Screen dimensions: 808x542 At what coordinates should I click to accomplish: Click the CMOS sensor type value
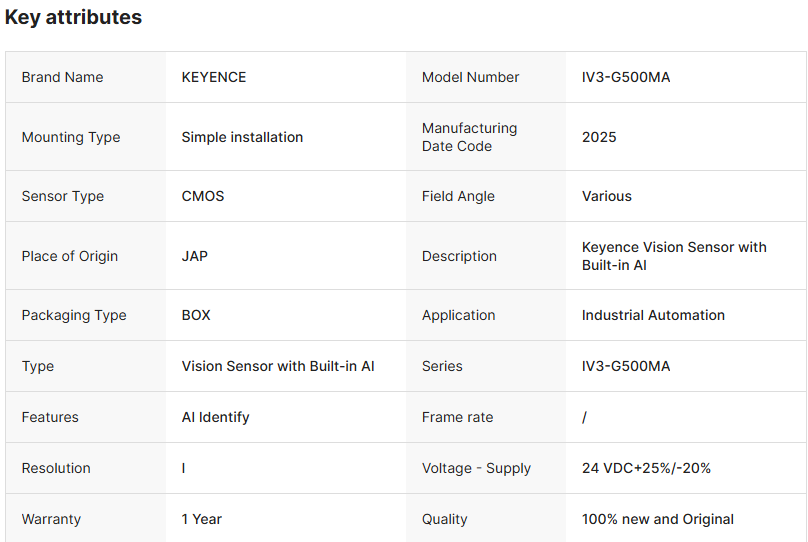(203, 196)
